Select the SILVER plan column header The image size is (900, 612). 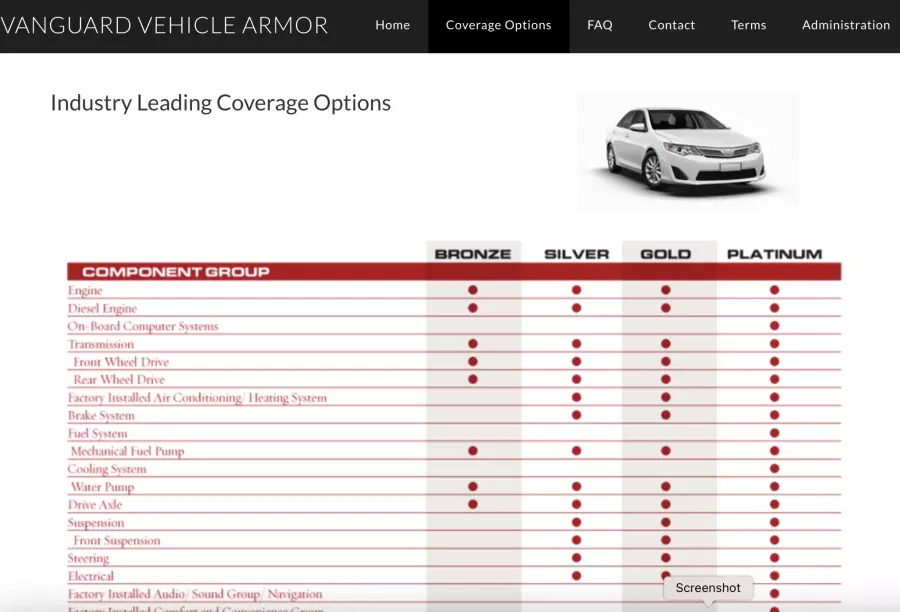click(576, 254)
